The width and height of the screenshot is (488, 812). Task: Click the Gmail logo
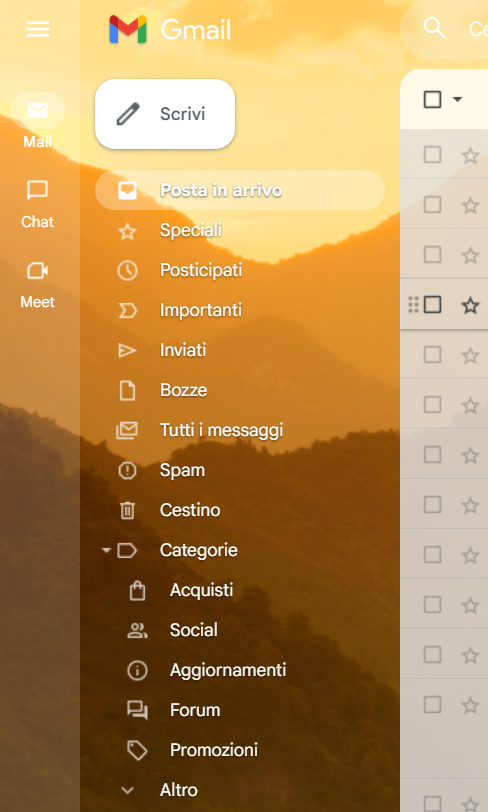170,29
